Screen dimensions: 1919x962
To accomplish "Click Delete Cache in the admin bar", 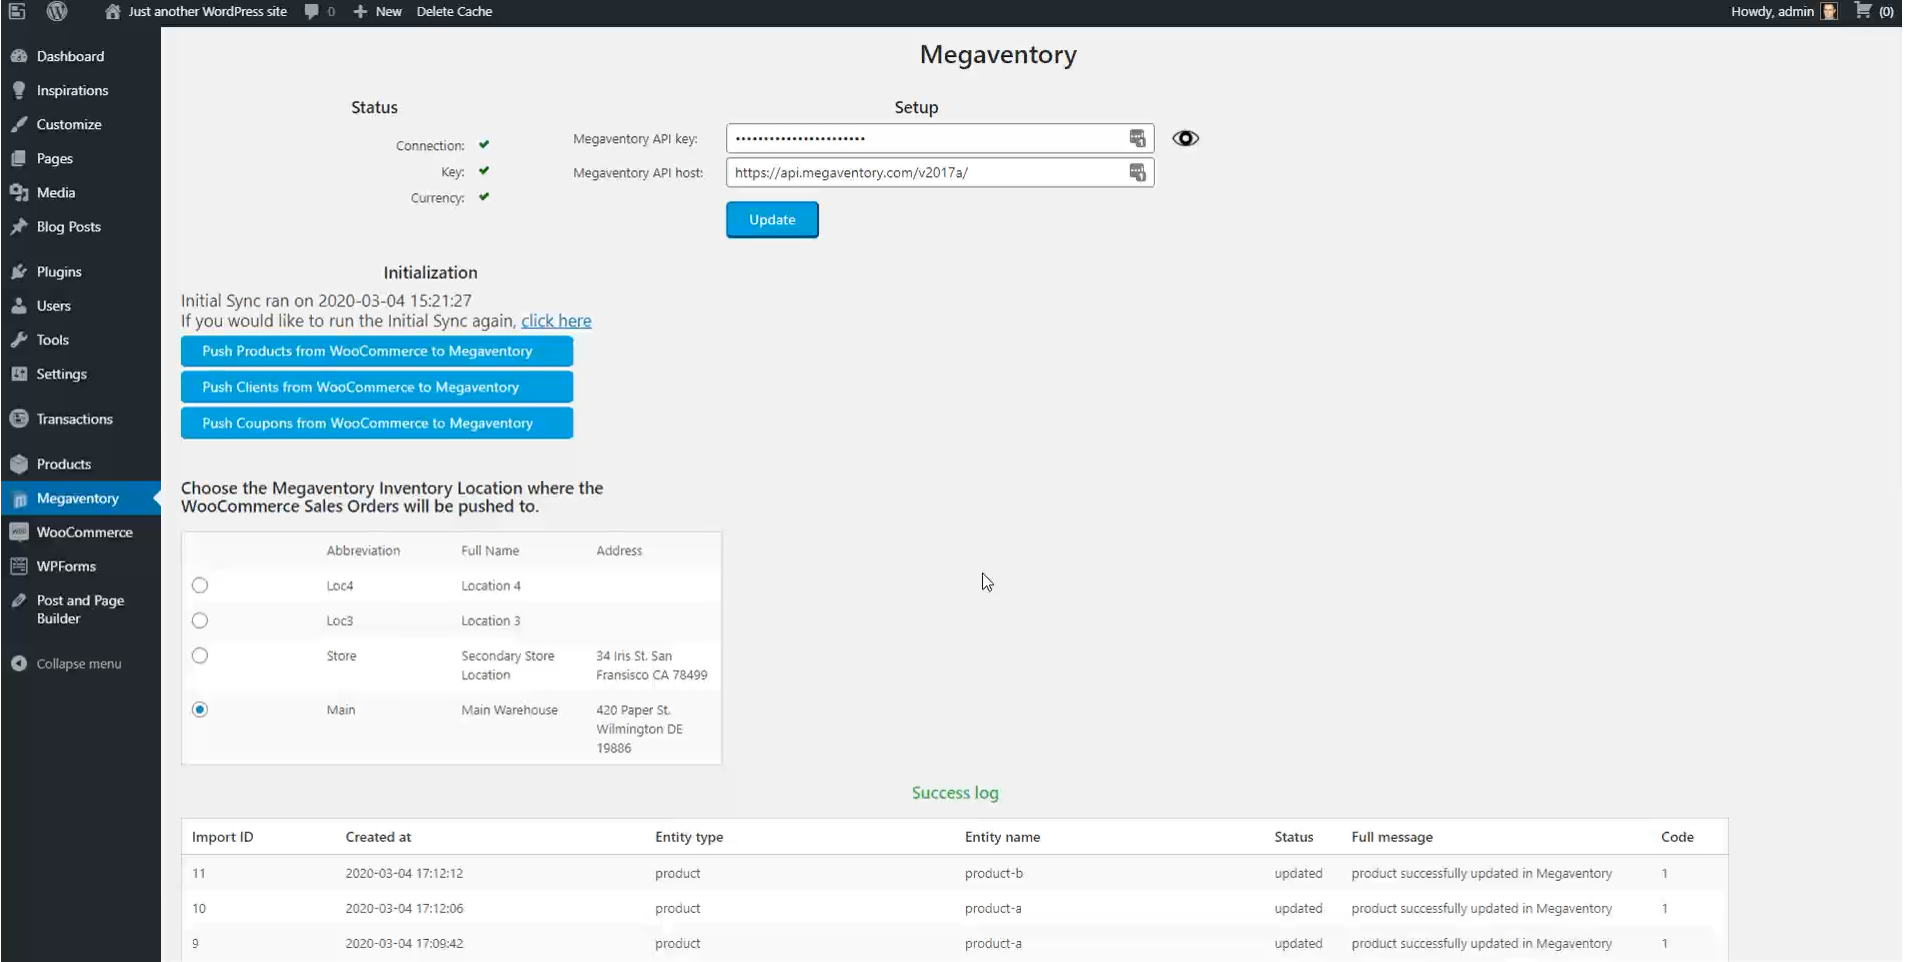I will click(455, 11).
